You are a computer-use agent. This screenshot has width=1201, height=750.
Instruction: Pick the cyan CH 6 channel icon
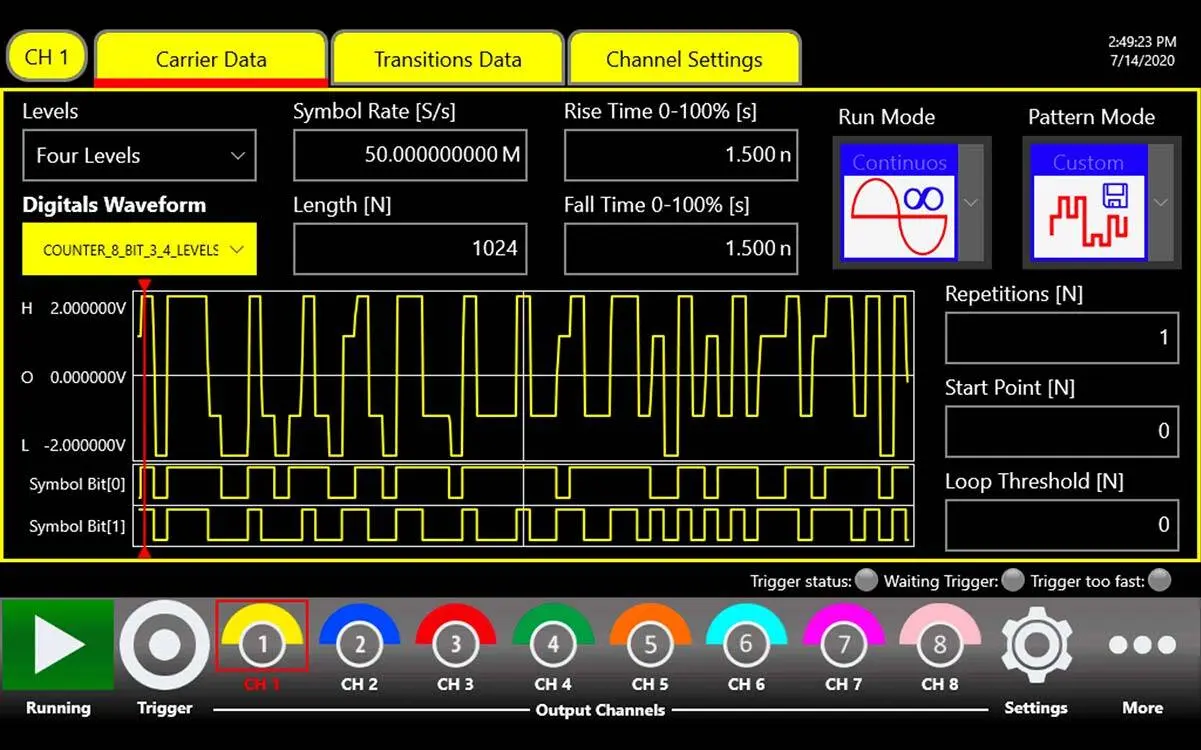pyautogui.click(x=746, y=645)
